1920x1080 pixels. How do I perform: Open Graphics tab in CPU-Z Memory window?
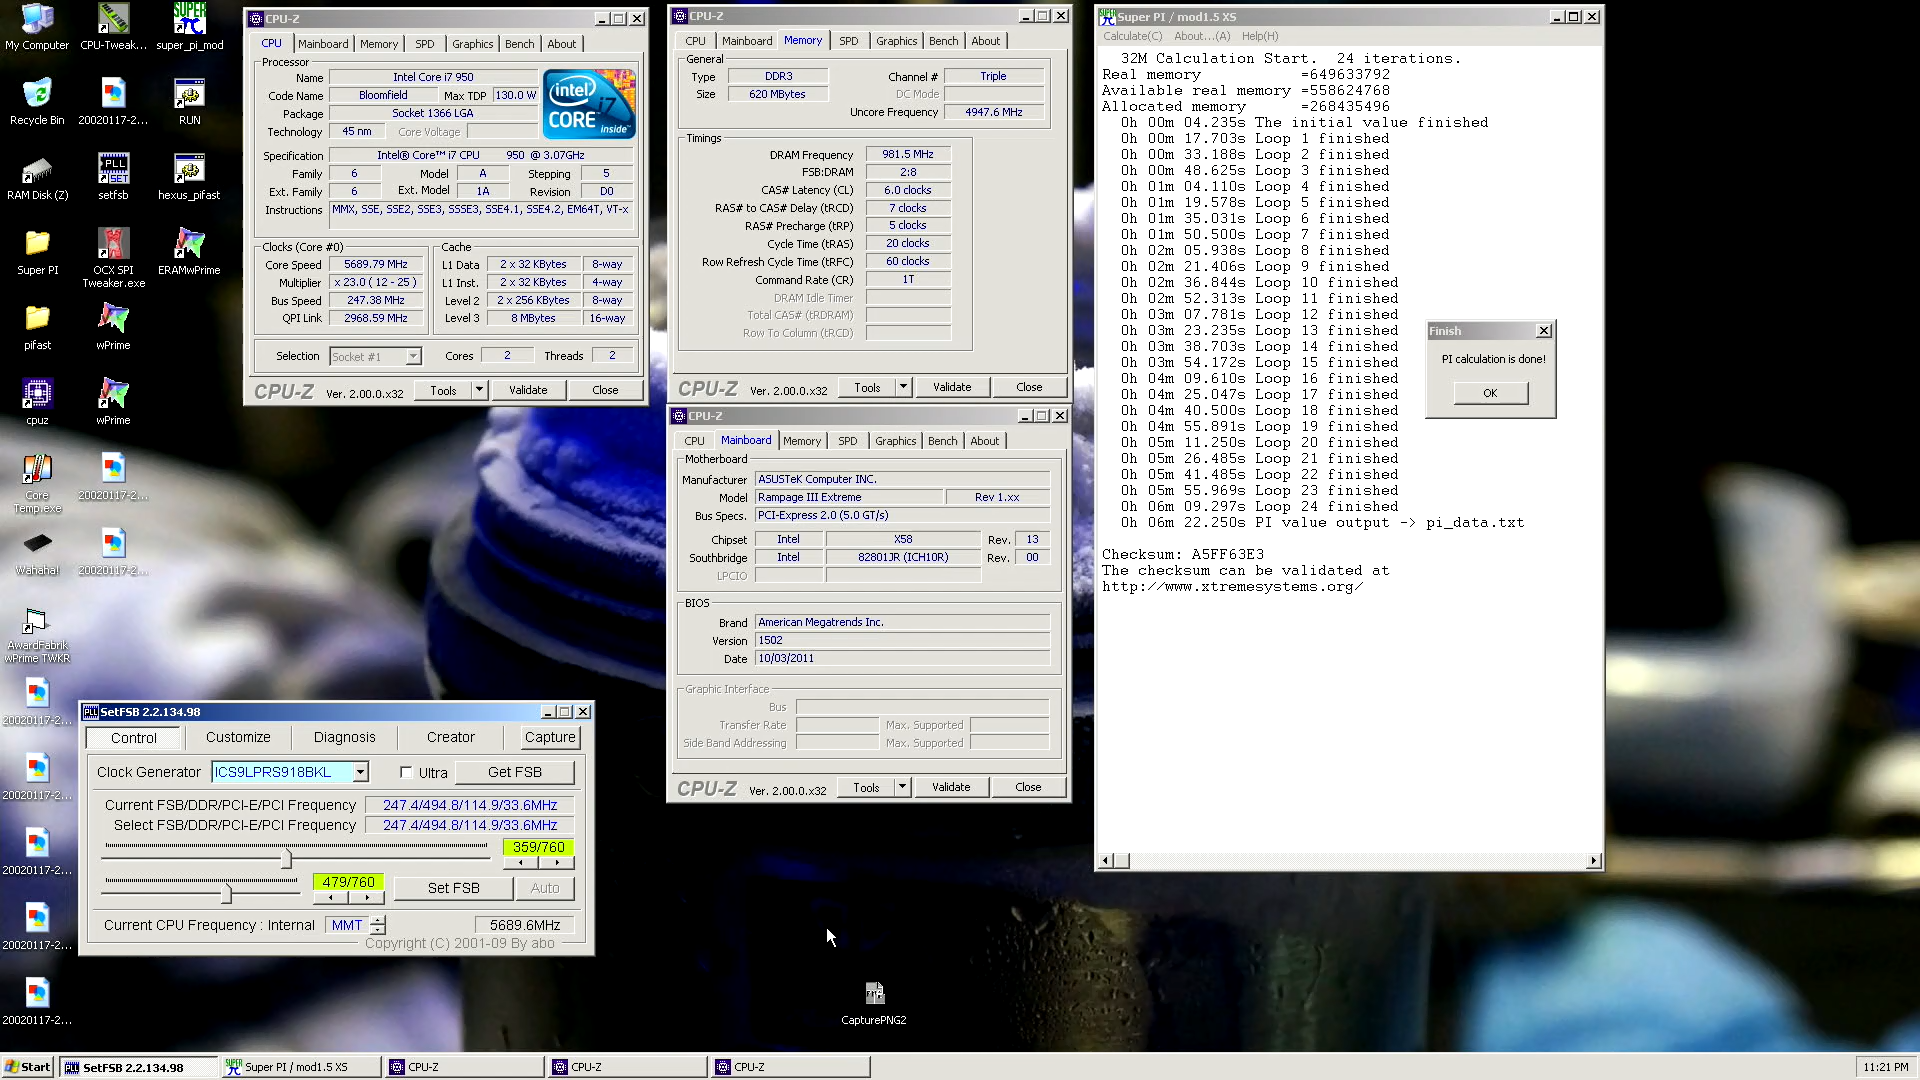pos(896,41)
